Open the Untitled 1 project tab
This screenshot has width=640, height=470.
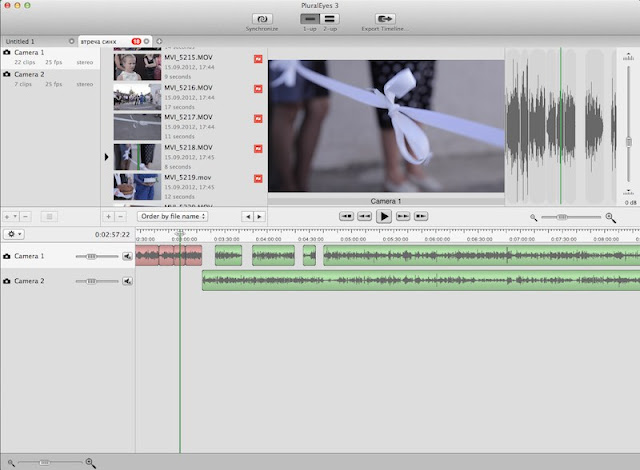(20, 41)
